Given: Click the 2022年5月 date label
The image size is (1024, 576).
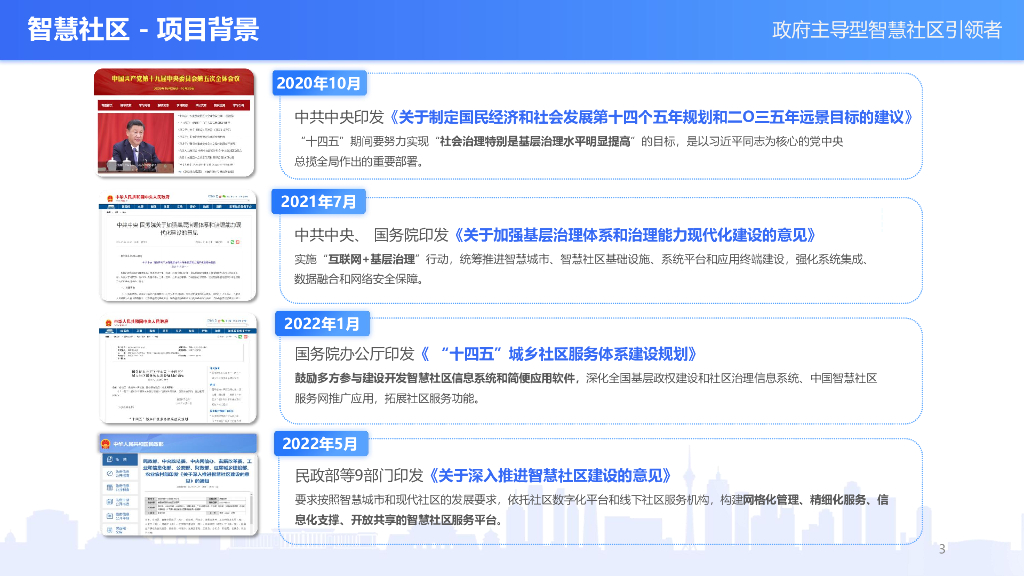Looking at the screenshot, I should click(320, 444).
